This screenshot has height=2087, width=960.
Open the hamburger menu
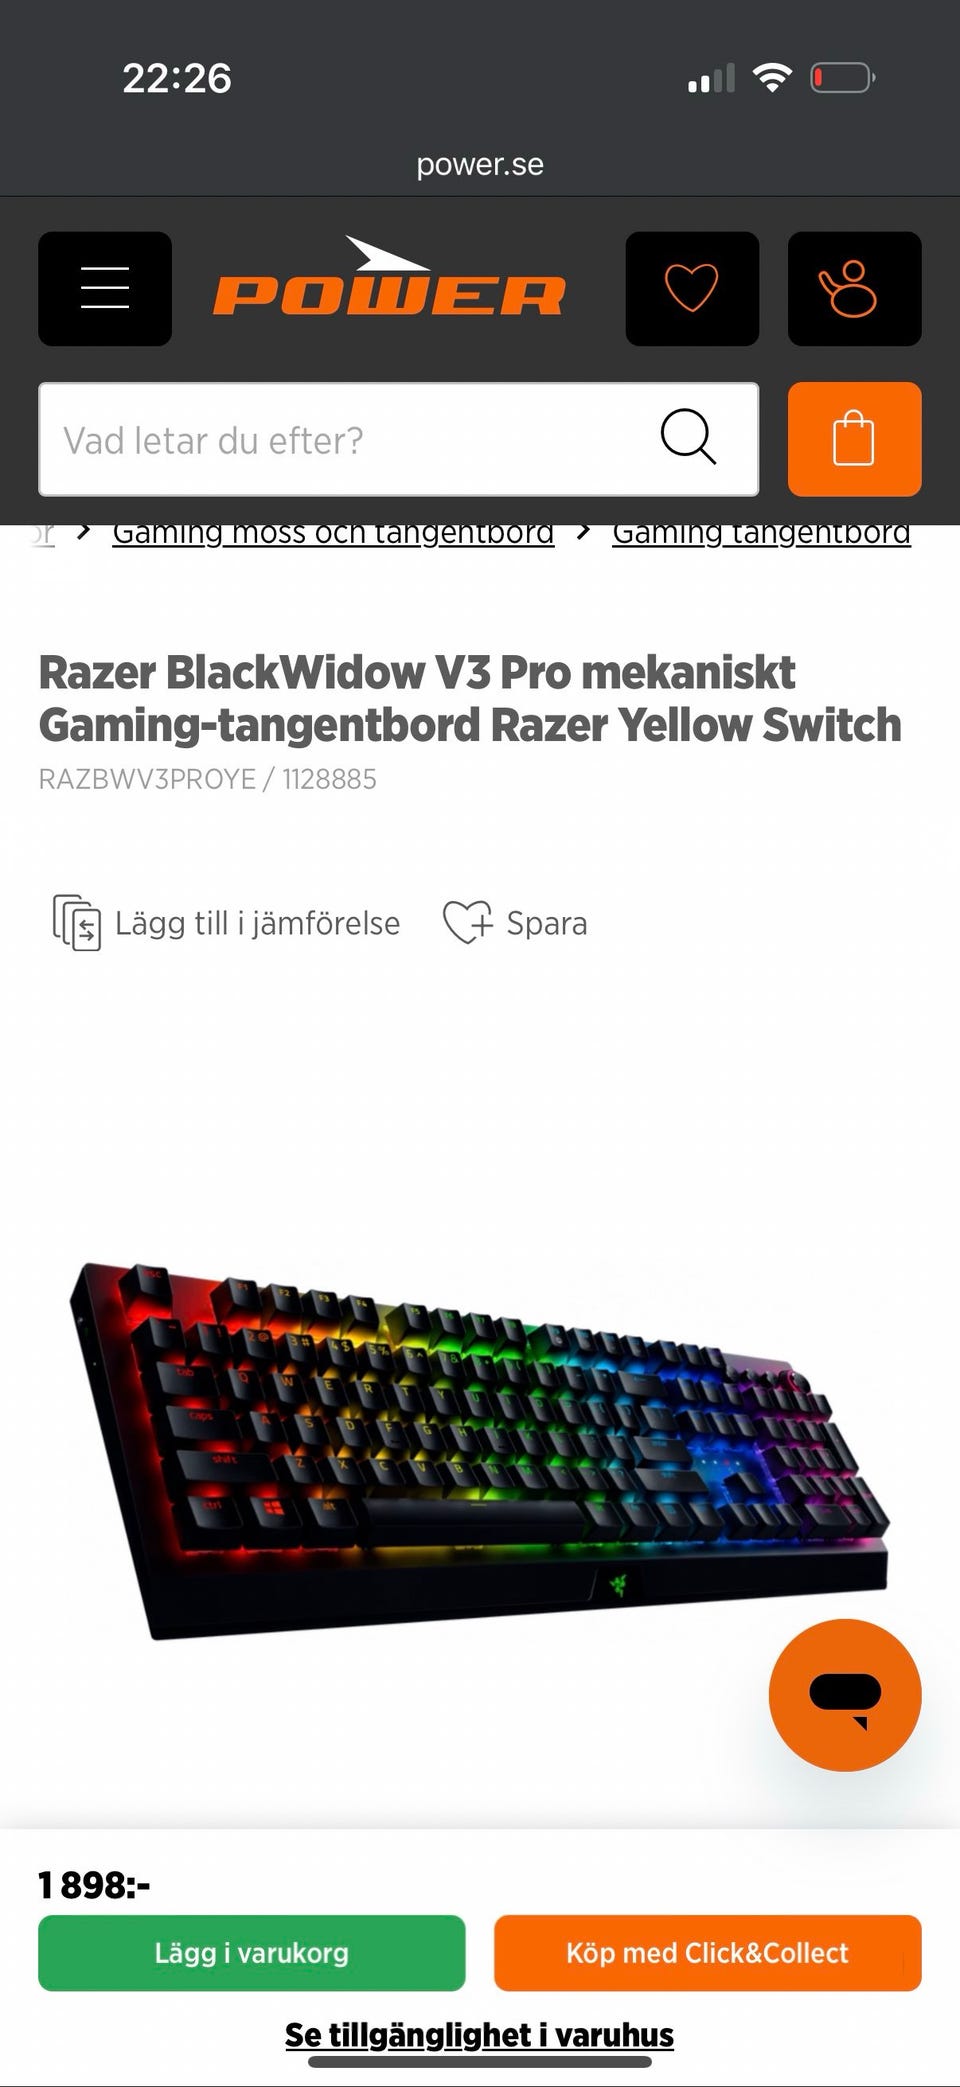pos(105,289)
